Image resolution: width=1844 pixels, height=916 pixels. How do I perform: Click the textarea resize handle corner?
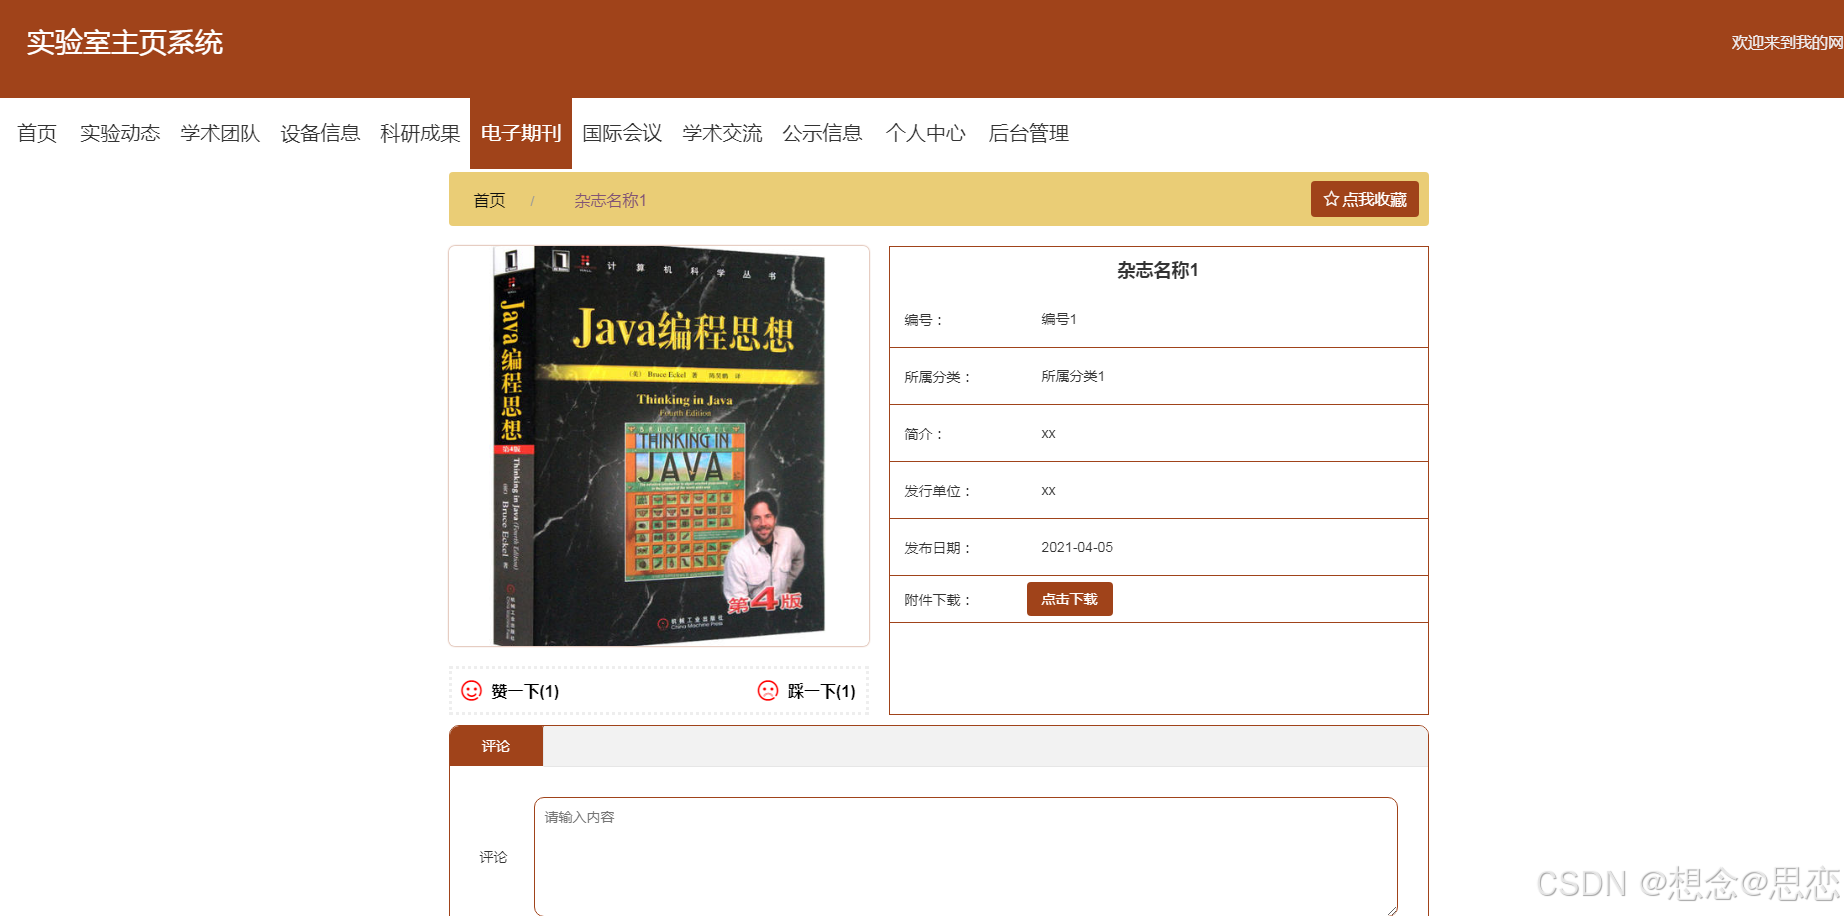[1391, 910]
